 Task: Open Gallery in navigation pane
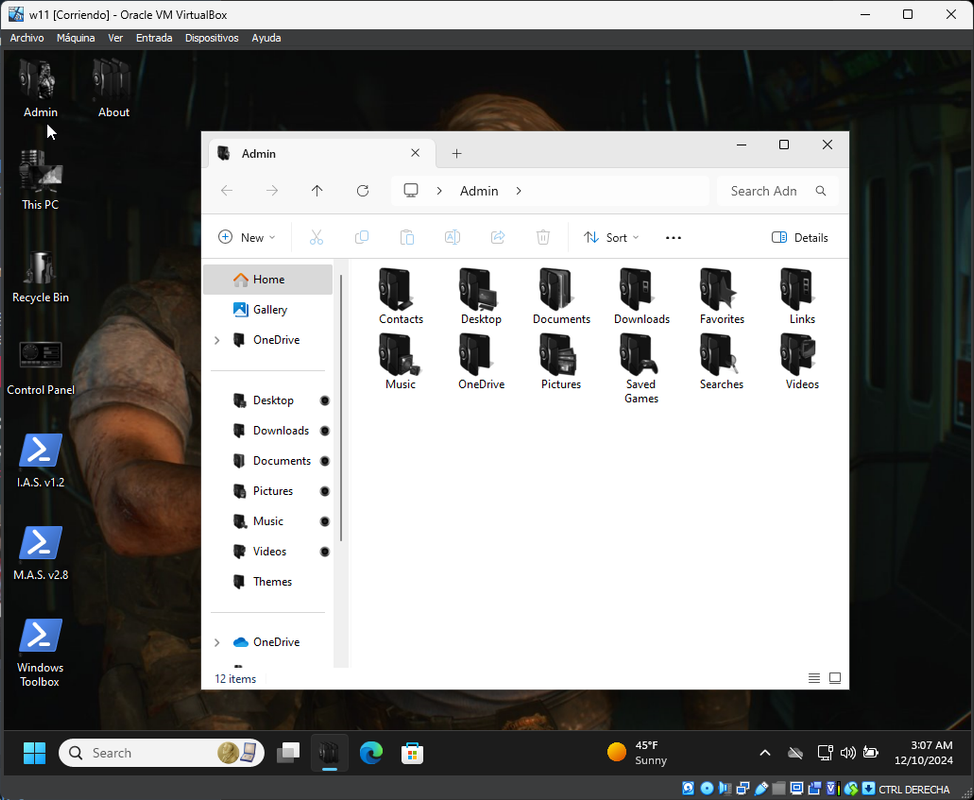(268, 309)
